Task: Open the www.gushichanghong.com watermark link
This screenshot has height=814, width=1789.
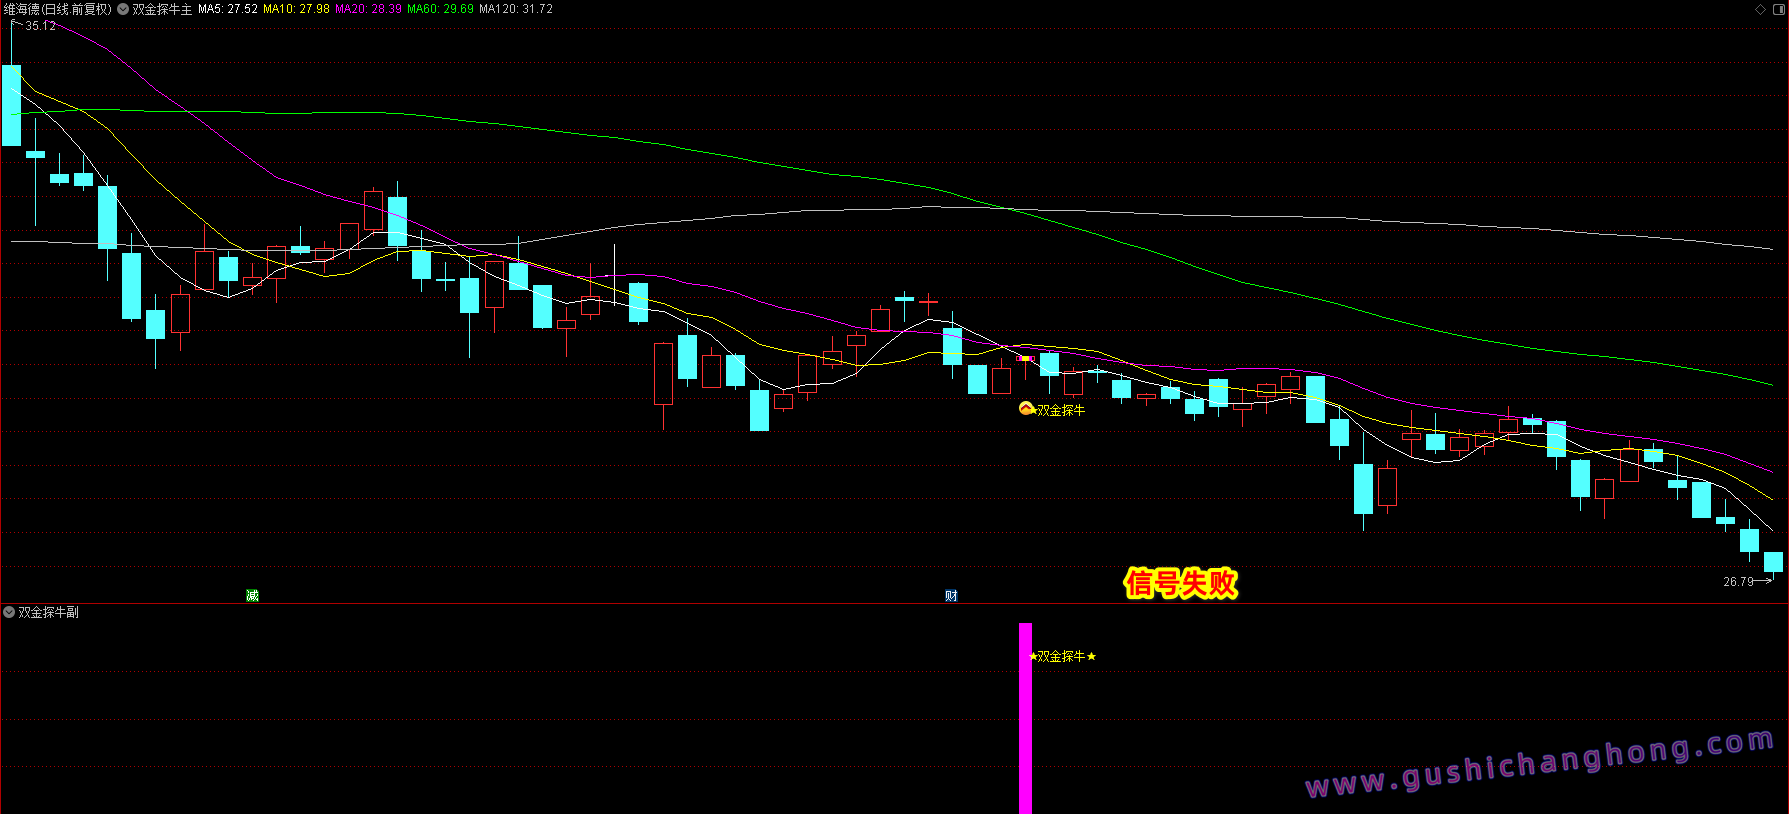Action: [1540, 764]
